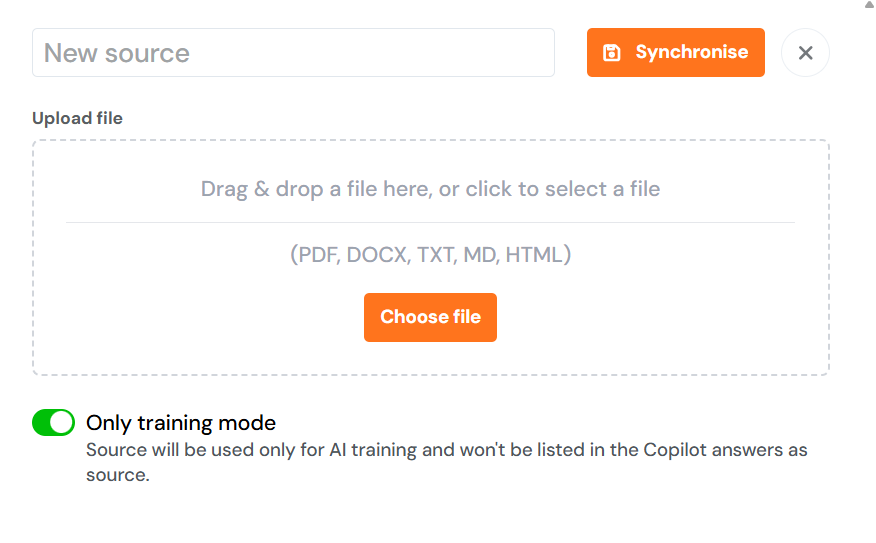
Task: Click the "Drag & drop a file here" text
Action: point(430,189)
